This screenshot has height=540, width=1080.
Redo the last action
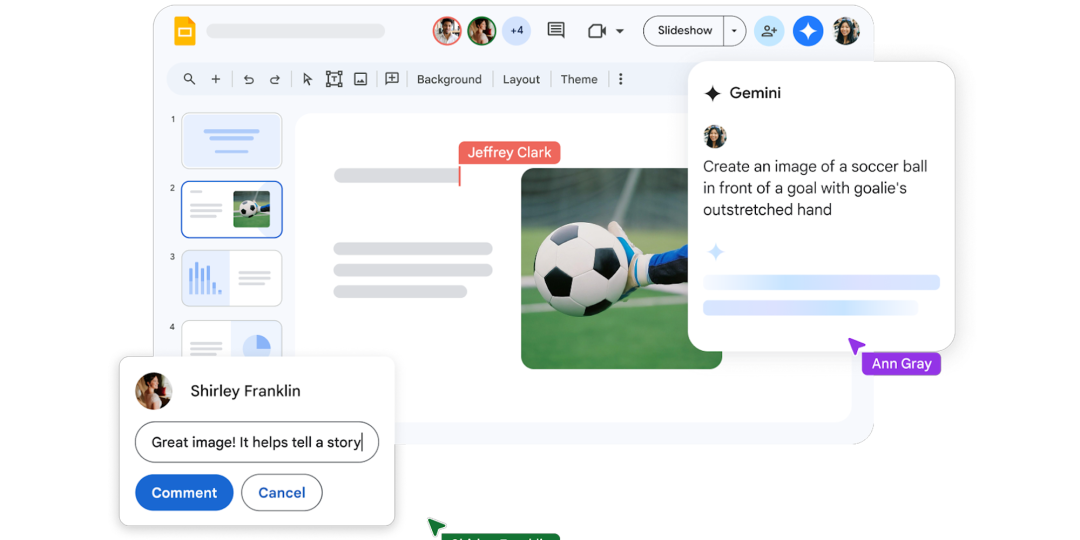click(x=275, y=79)
